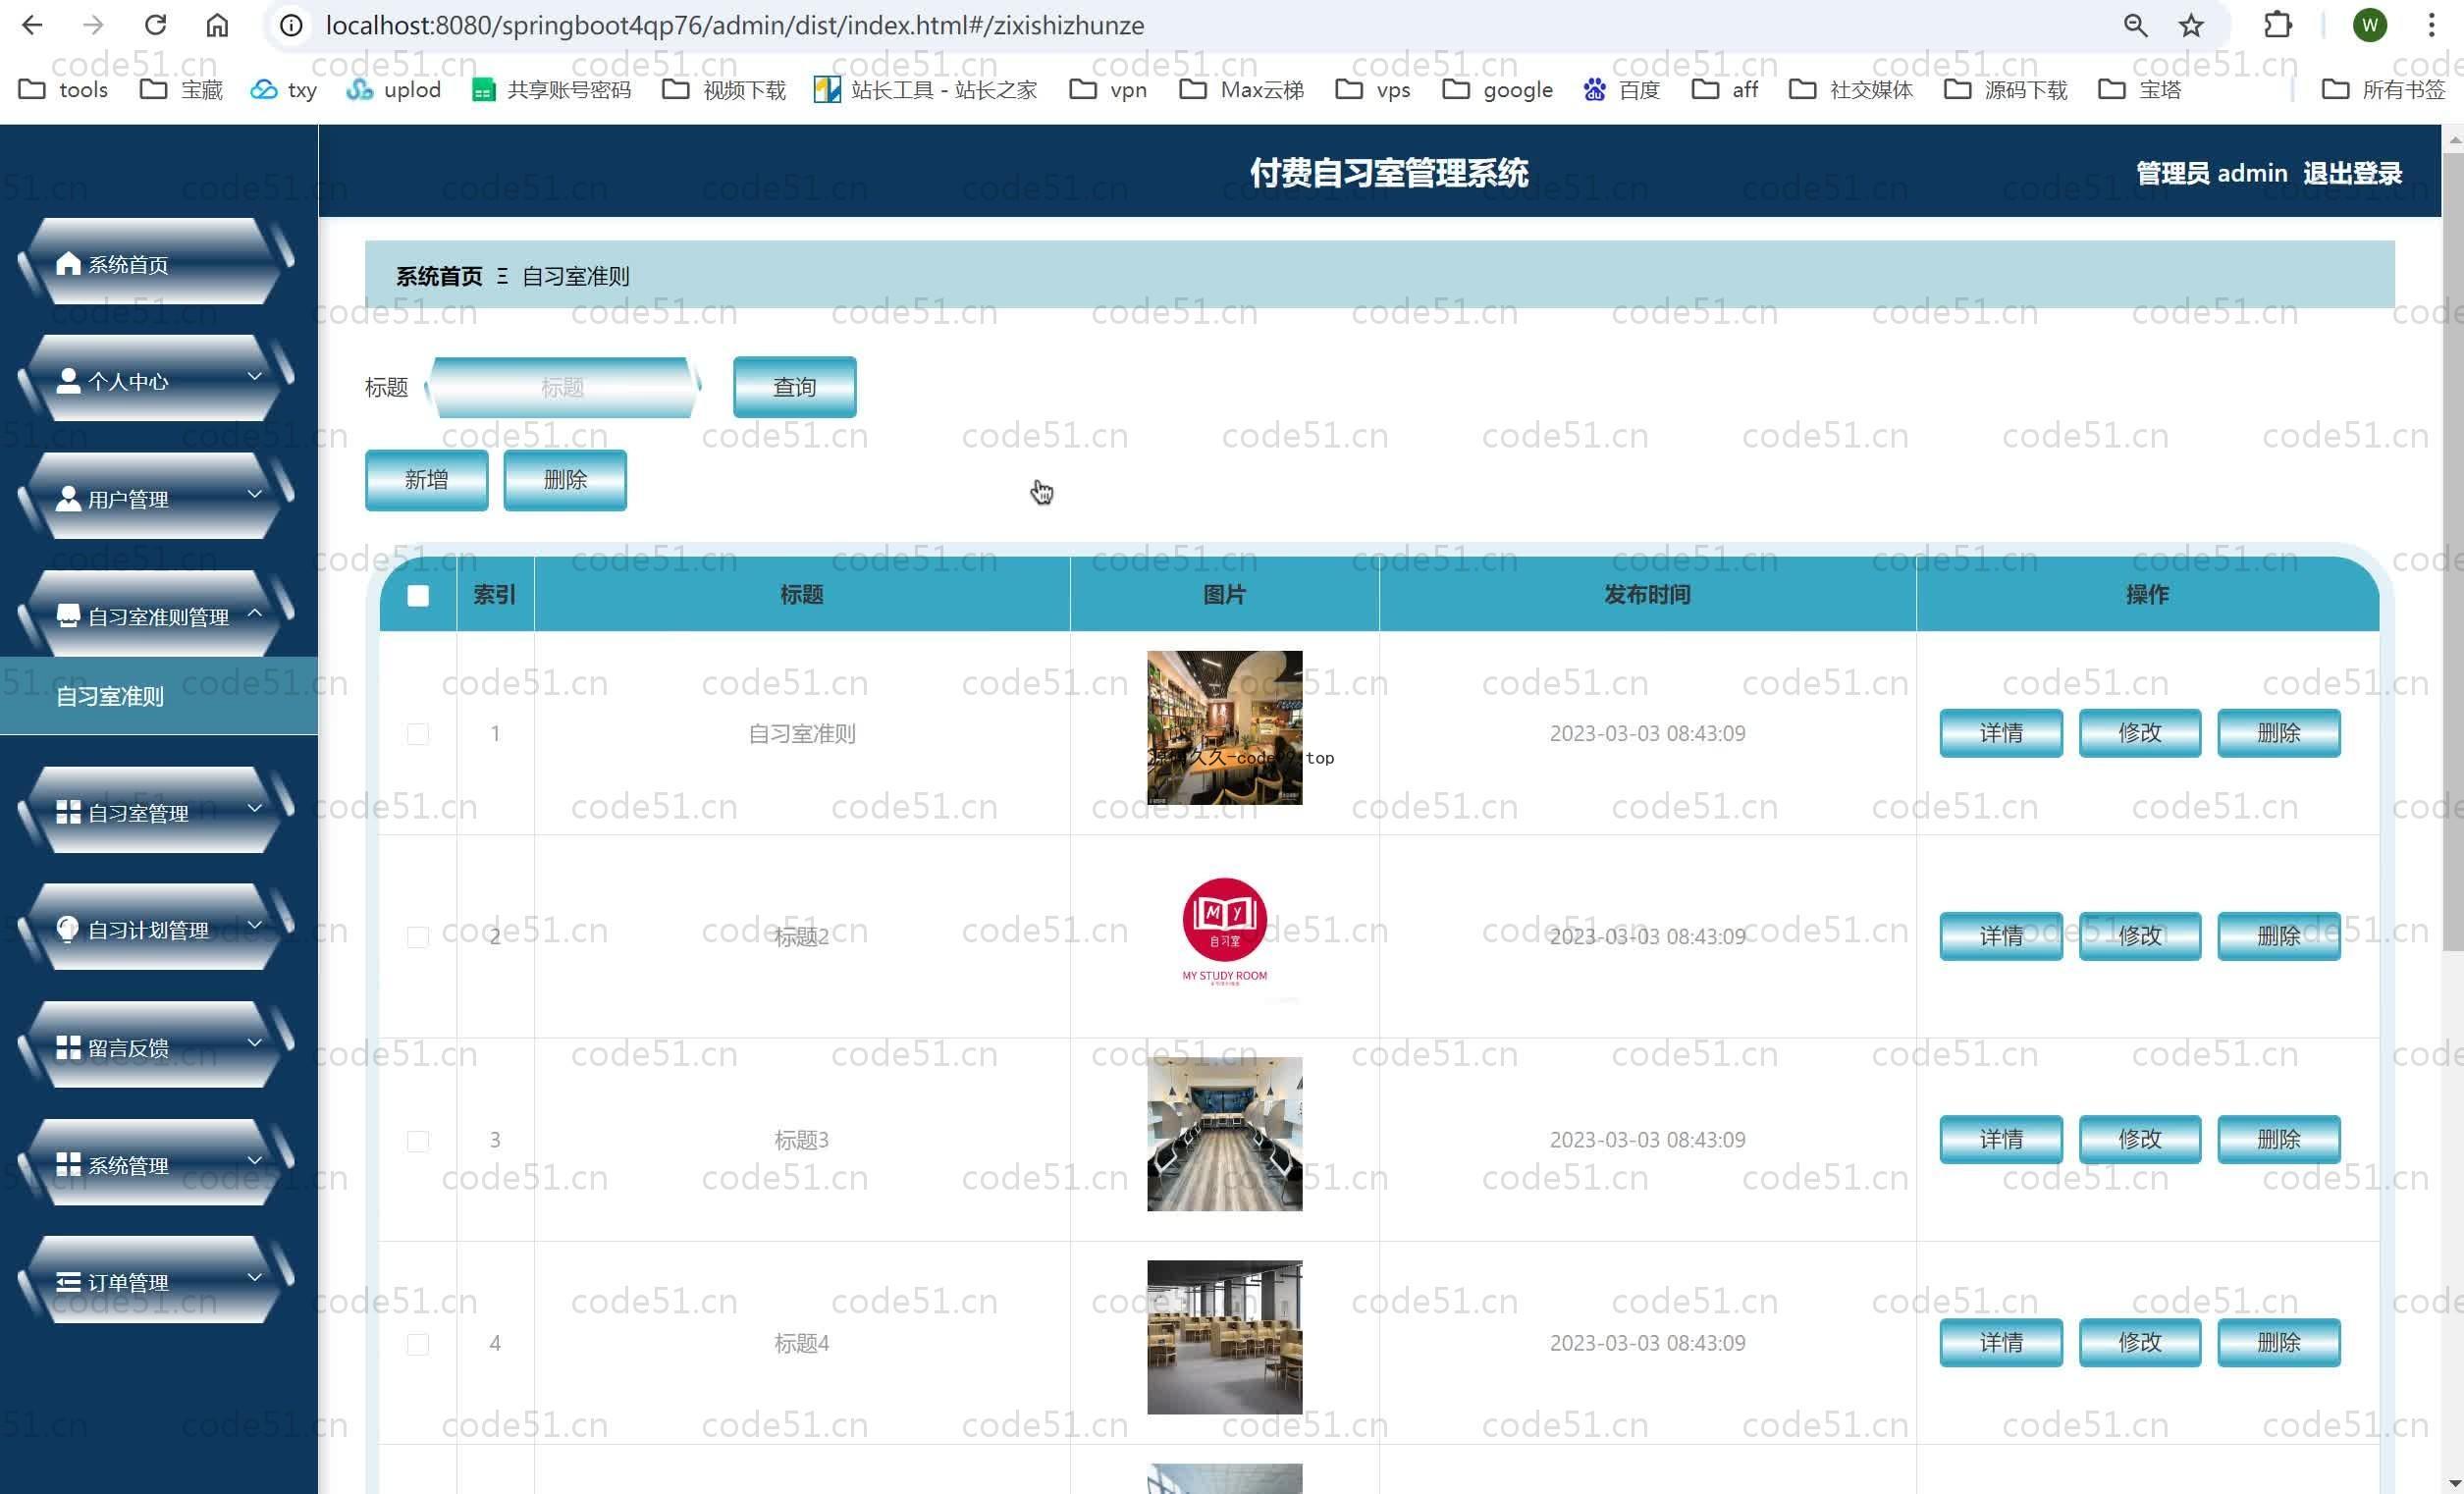The height and width of the screenshot is (1494, 2464).
Task: Click 系统首页 in the breadcrumb
Action: (x=439, y=276)
